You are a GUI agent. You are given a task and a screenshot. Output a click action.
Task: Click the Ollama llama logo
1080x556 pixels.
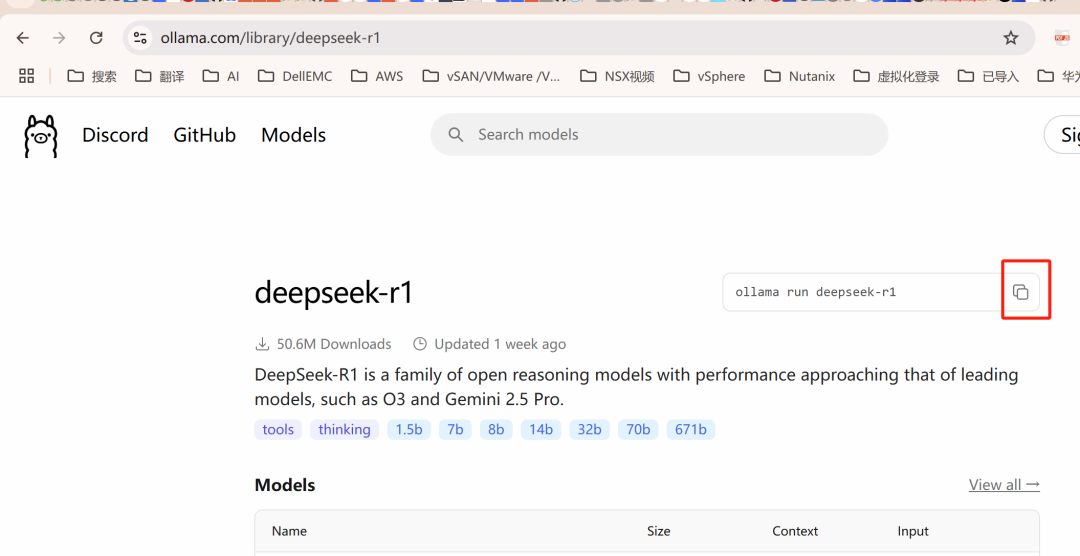click(41, 136)
